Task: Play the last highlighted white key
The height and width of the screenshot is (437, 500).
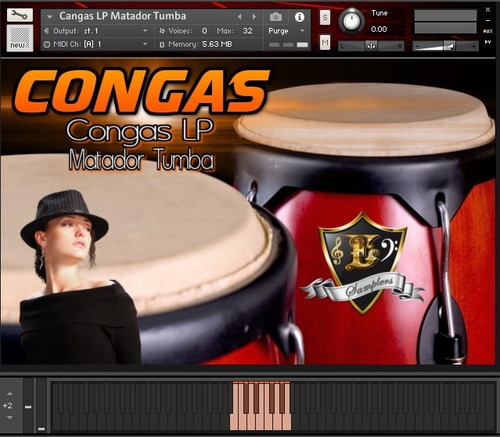Action: [287, 422]
